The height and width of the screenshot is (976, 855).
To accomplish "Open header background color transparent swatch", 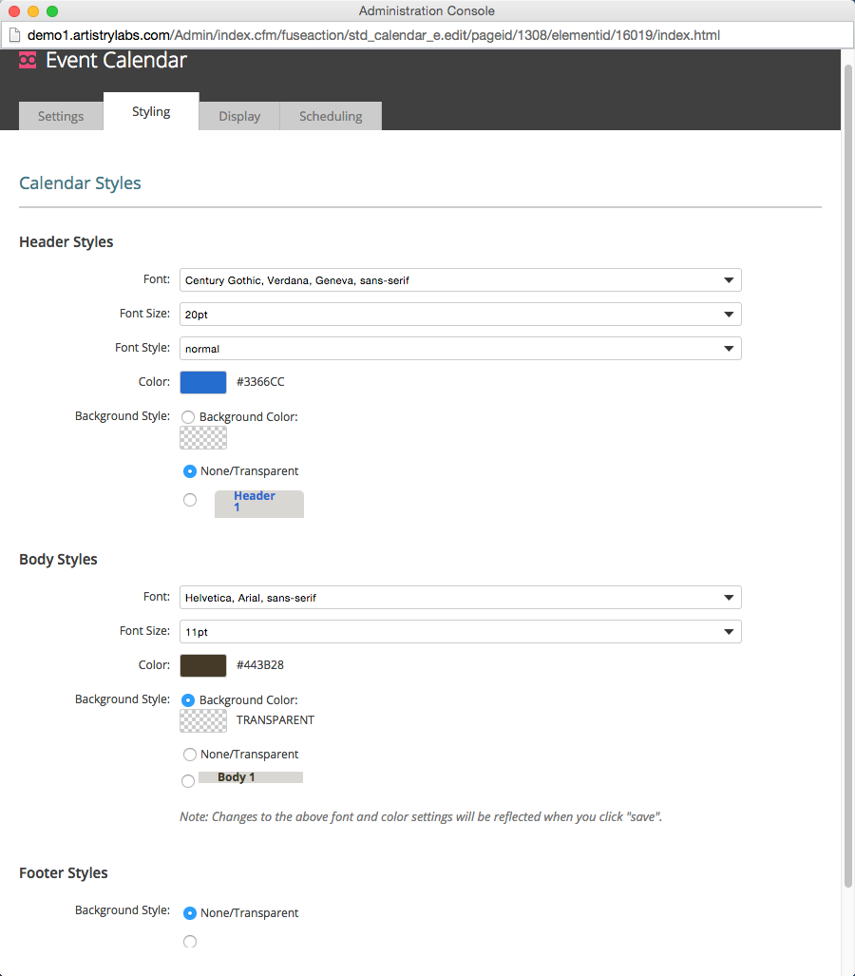I will pyautogui.click(x=203, y=438).
